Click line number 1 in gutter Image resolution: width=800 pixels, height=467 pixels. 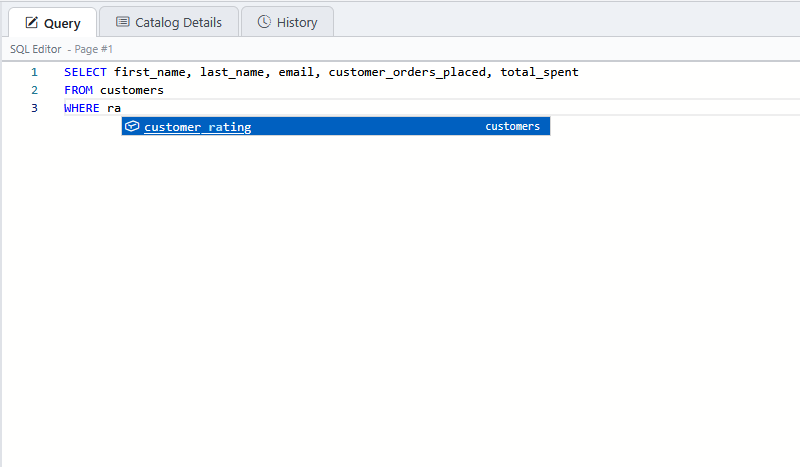click(x=34, y=72)
